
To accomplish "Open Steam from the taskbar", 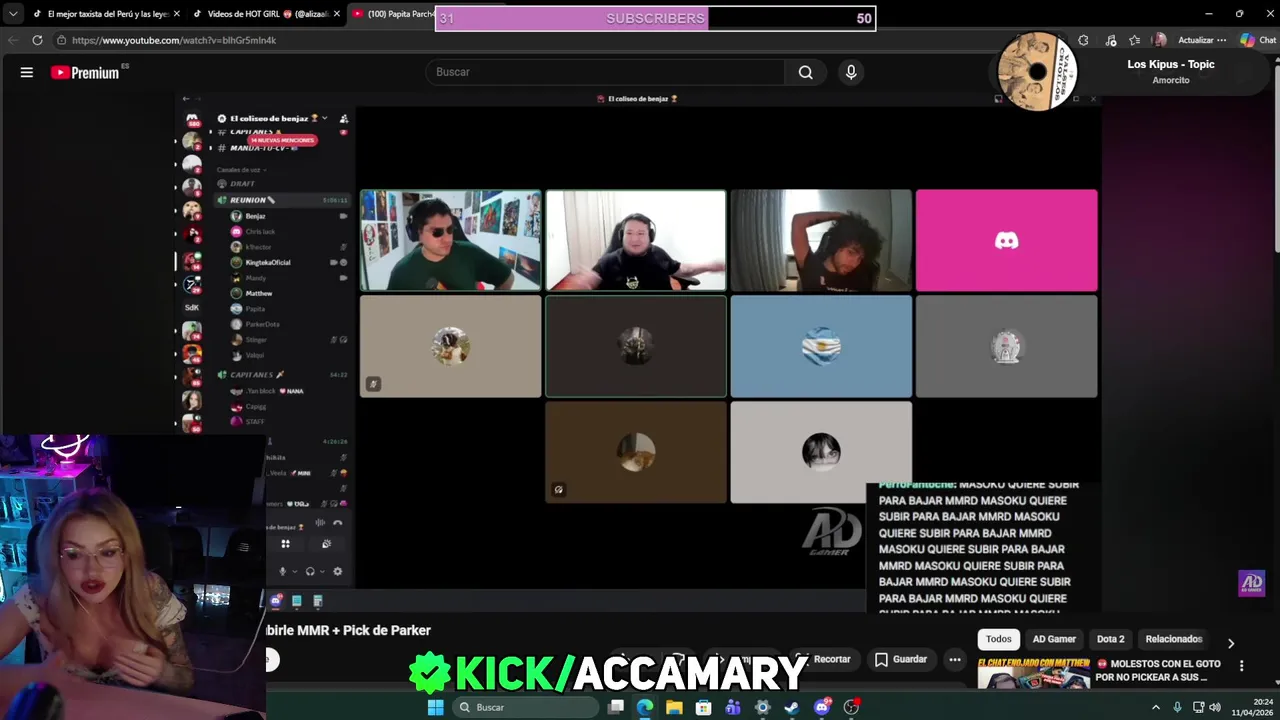I will tap(792, 707).
